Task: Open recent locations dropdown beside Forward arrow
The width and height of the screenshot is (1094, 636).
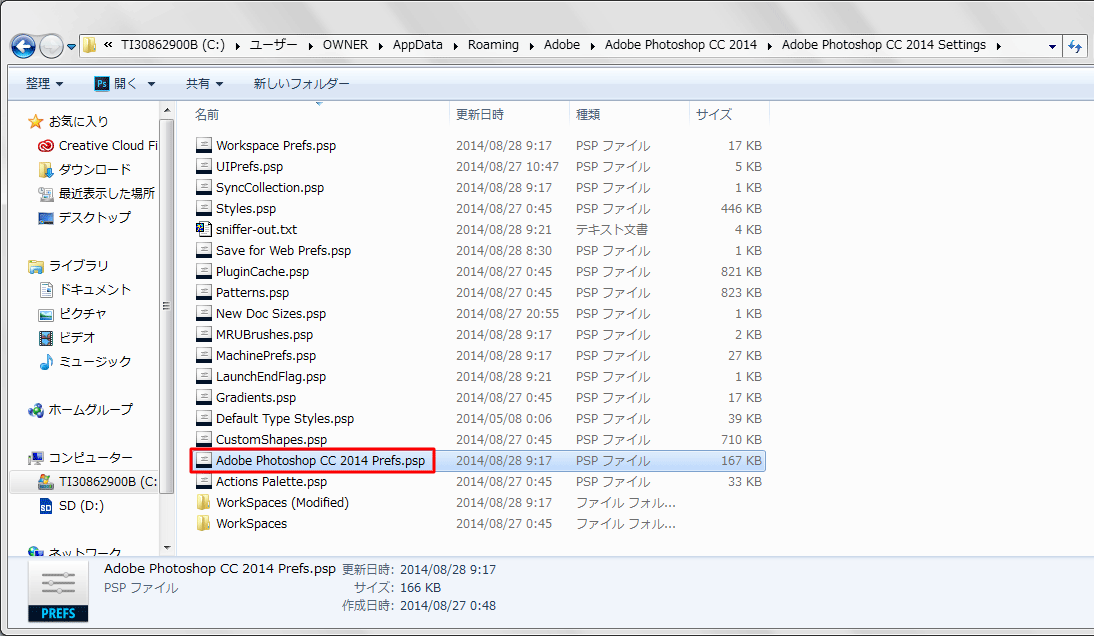Action: pos(71,47)
